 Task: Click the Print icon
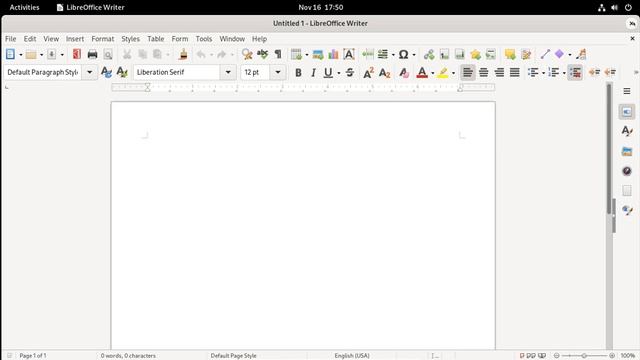[92, 54]
